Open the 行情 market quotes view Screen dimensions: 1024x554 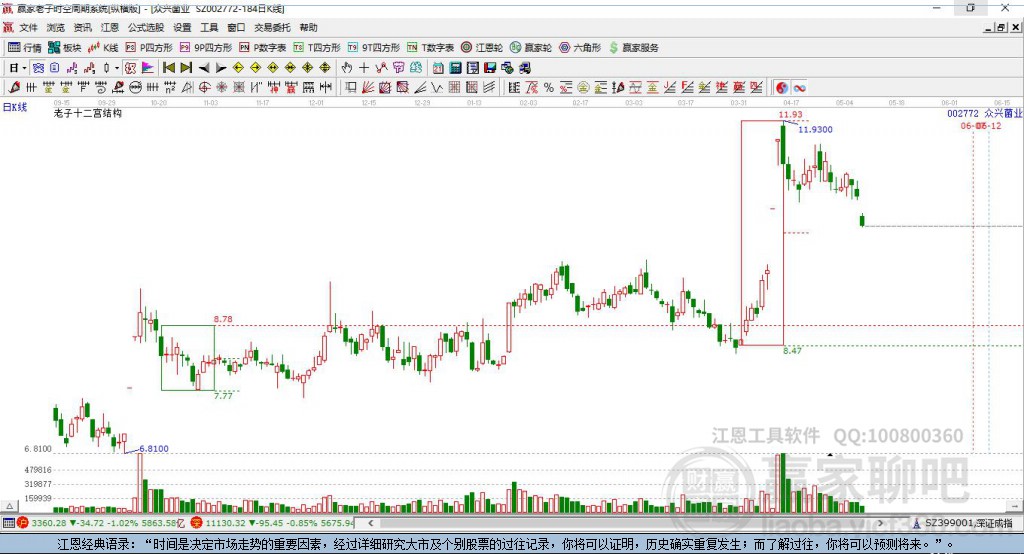[24, 48]
